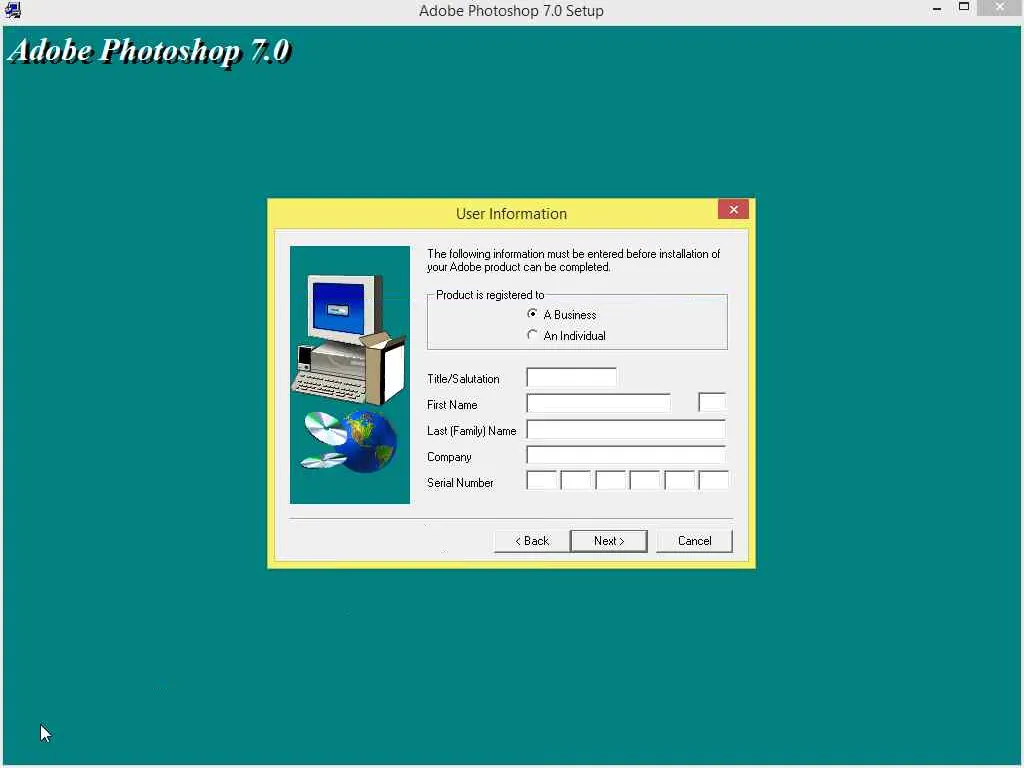Proceed with the Next button
This screenshot has width=1024, height=768.
pos(609,541)
